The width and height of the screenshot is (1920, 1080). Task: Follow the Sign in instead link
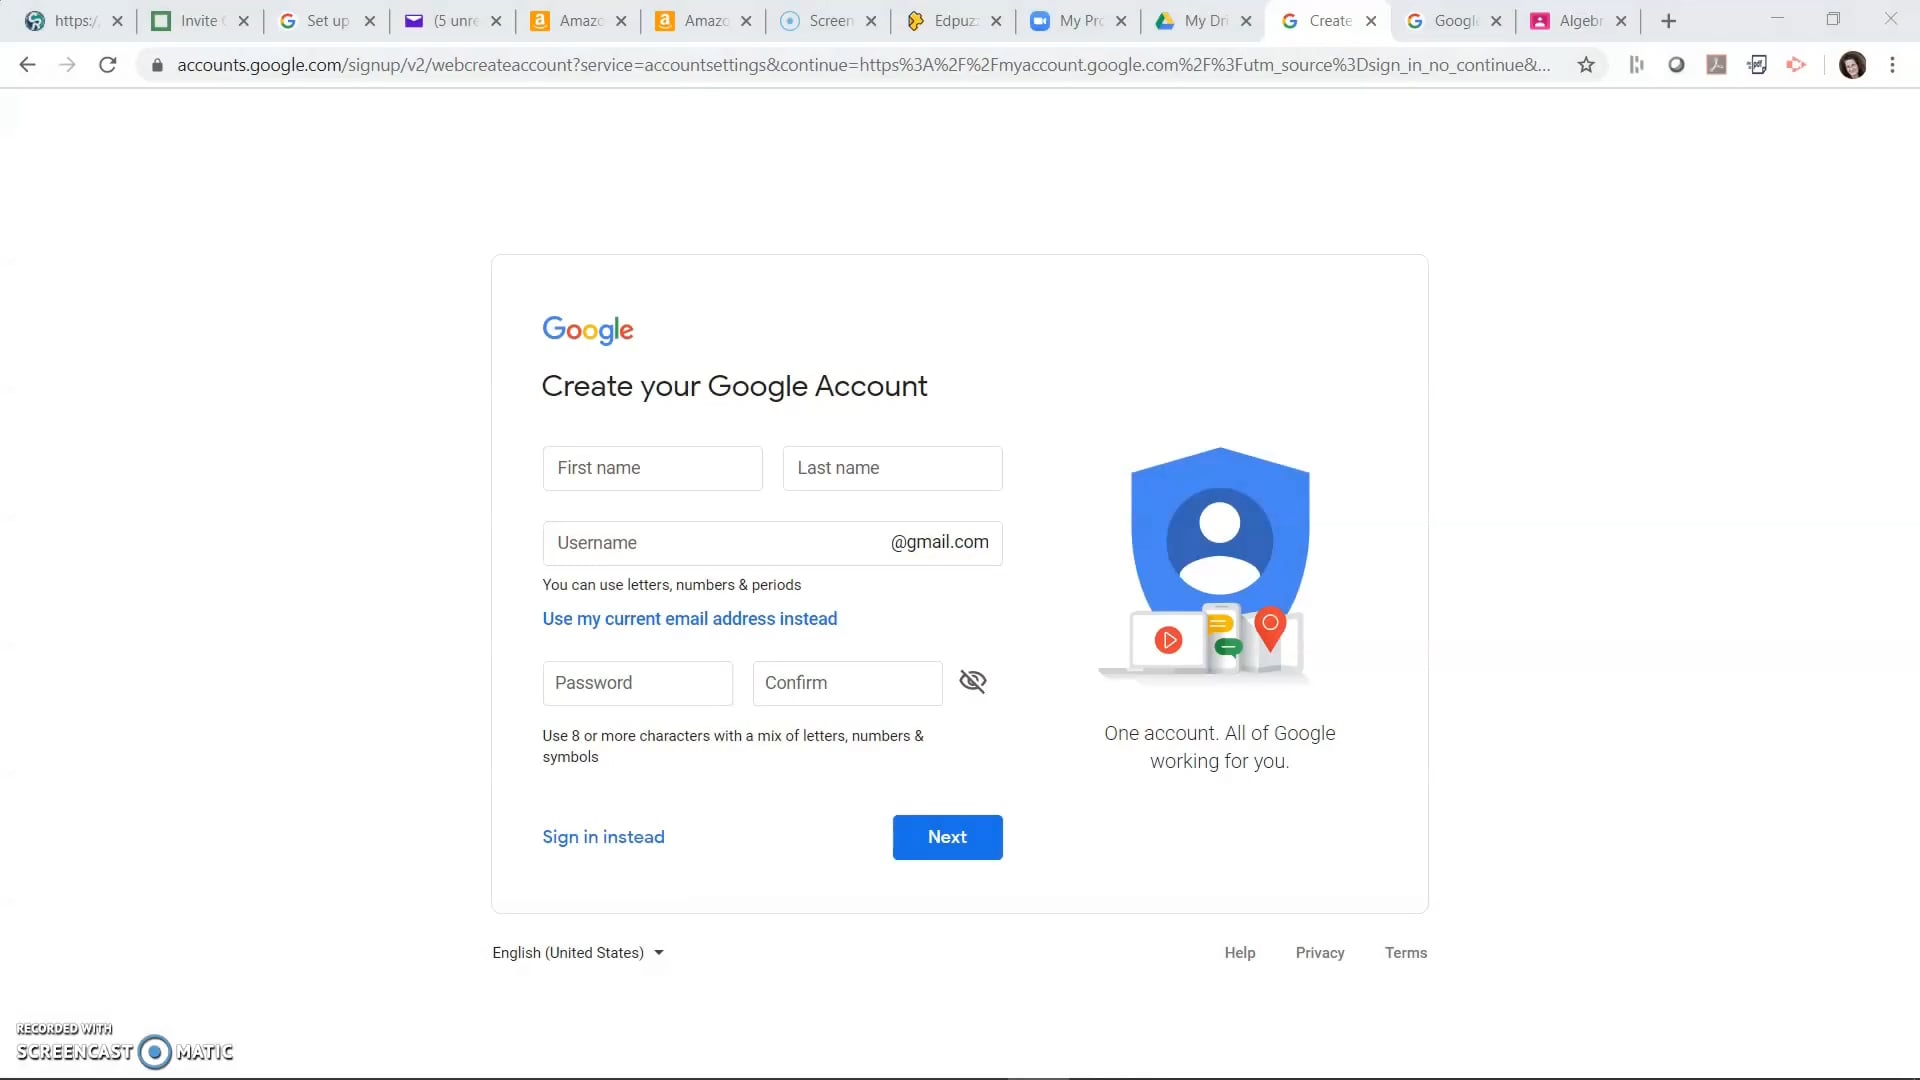[x=603, y=837]
